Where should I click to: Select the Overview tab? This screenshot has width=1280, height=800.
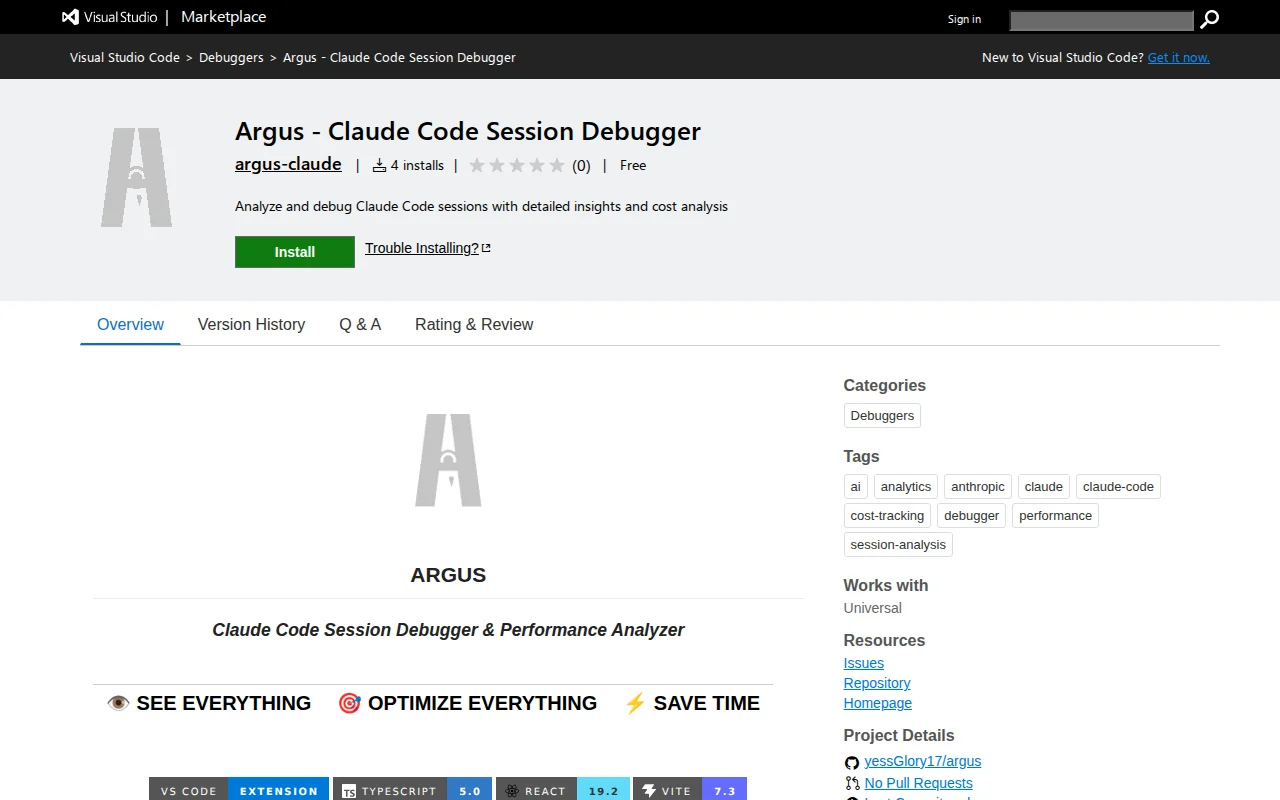point(130,324)
